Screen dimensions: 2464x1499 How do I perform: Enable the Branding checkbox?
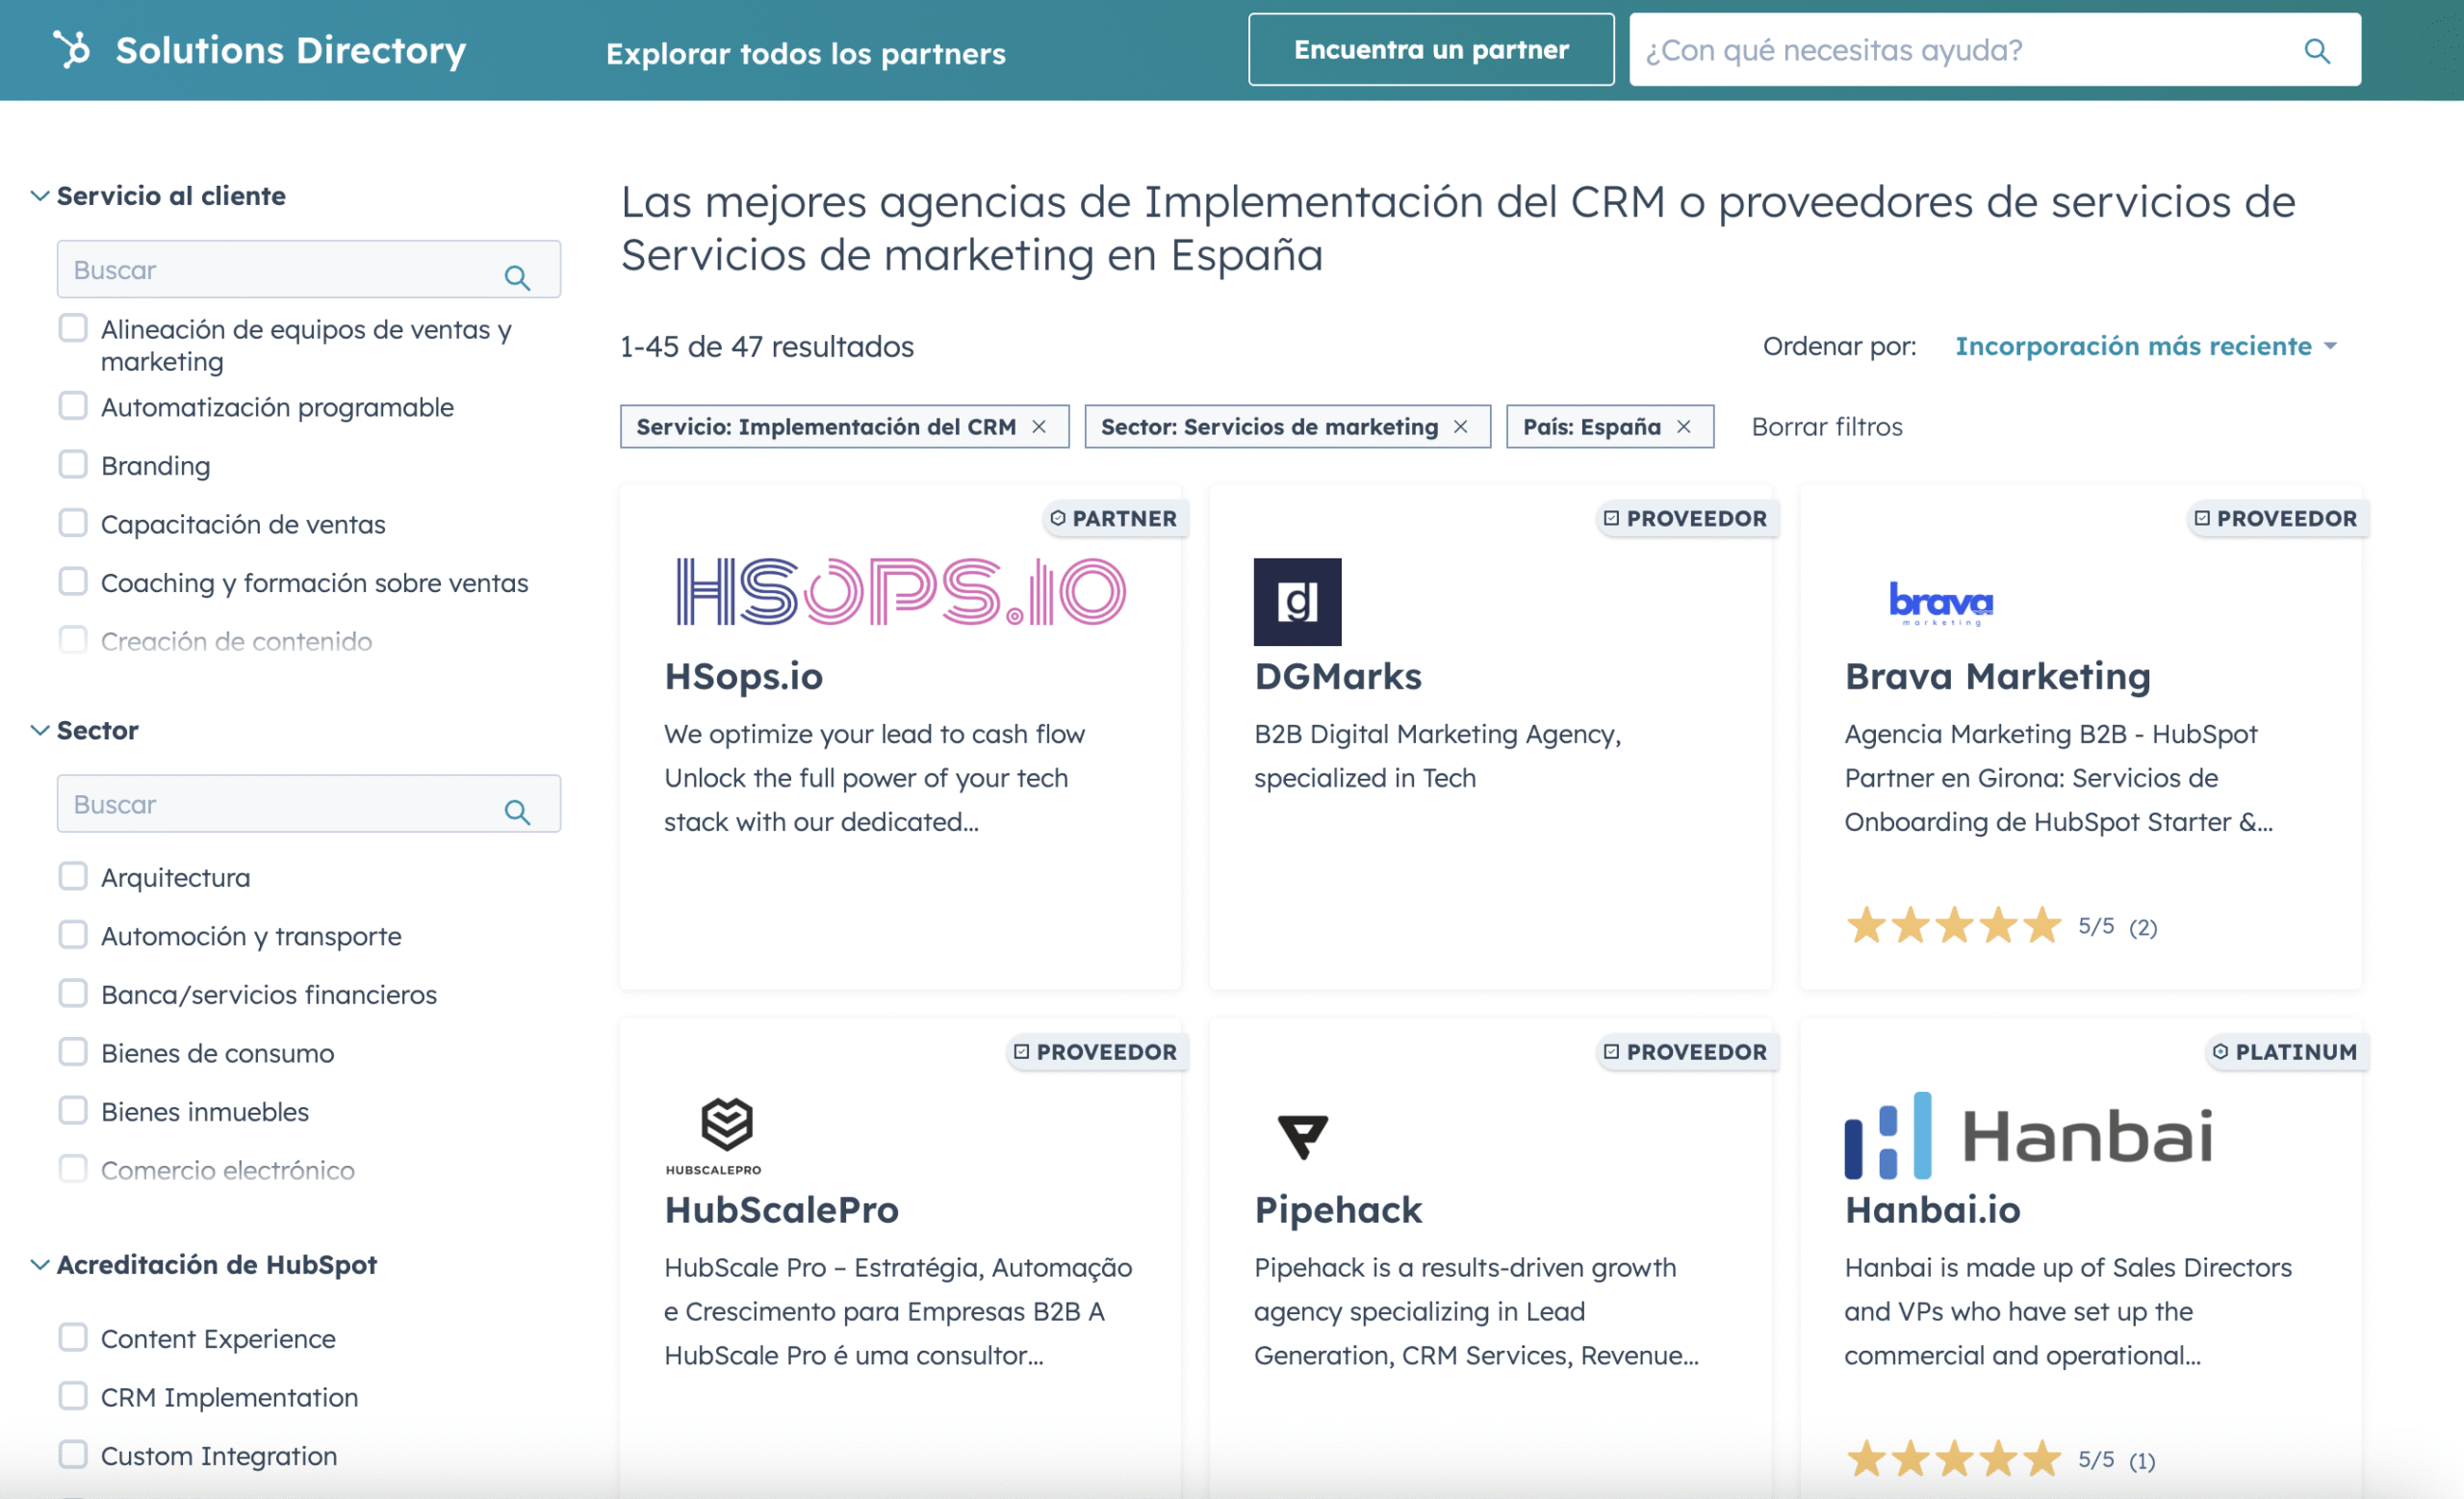click(x=73, y=464)
